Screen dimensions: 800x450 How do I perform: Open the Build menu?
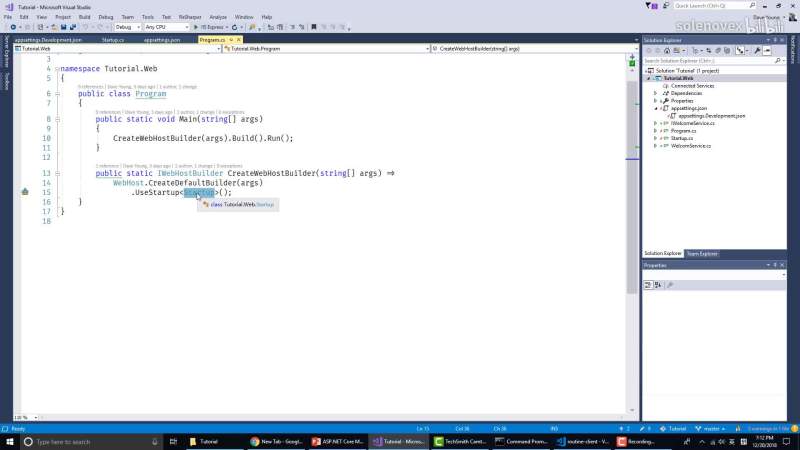(84, 17)
